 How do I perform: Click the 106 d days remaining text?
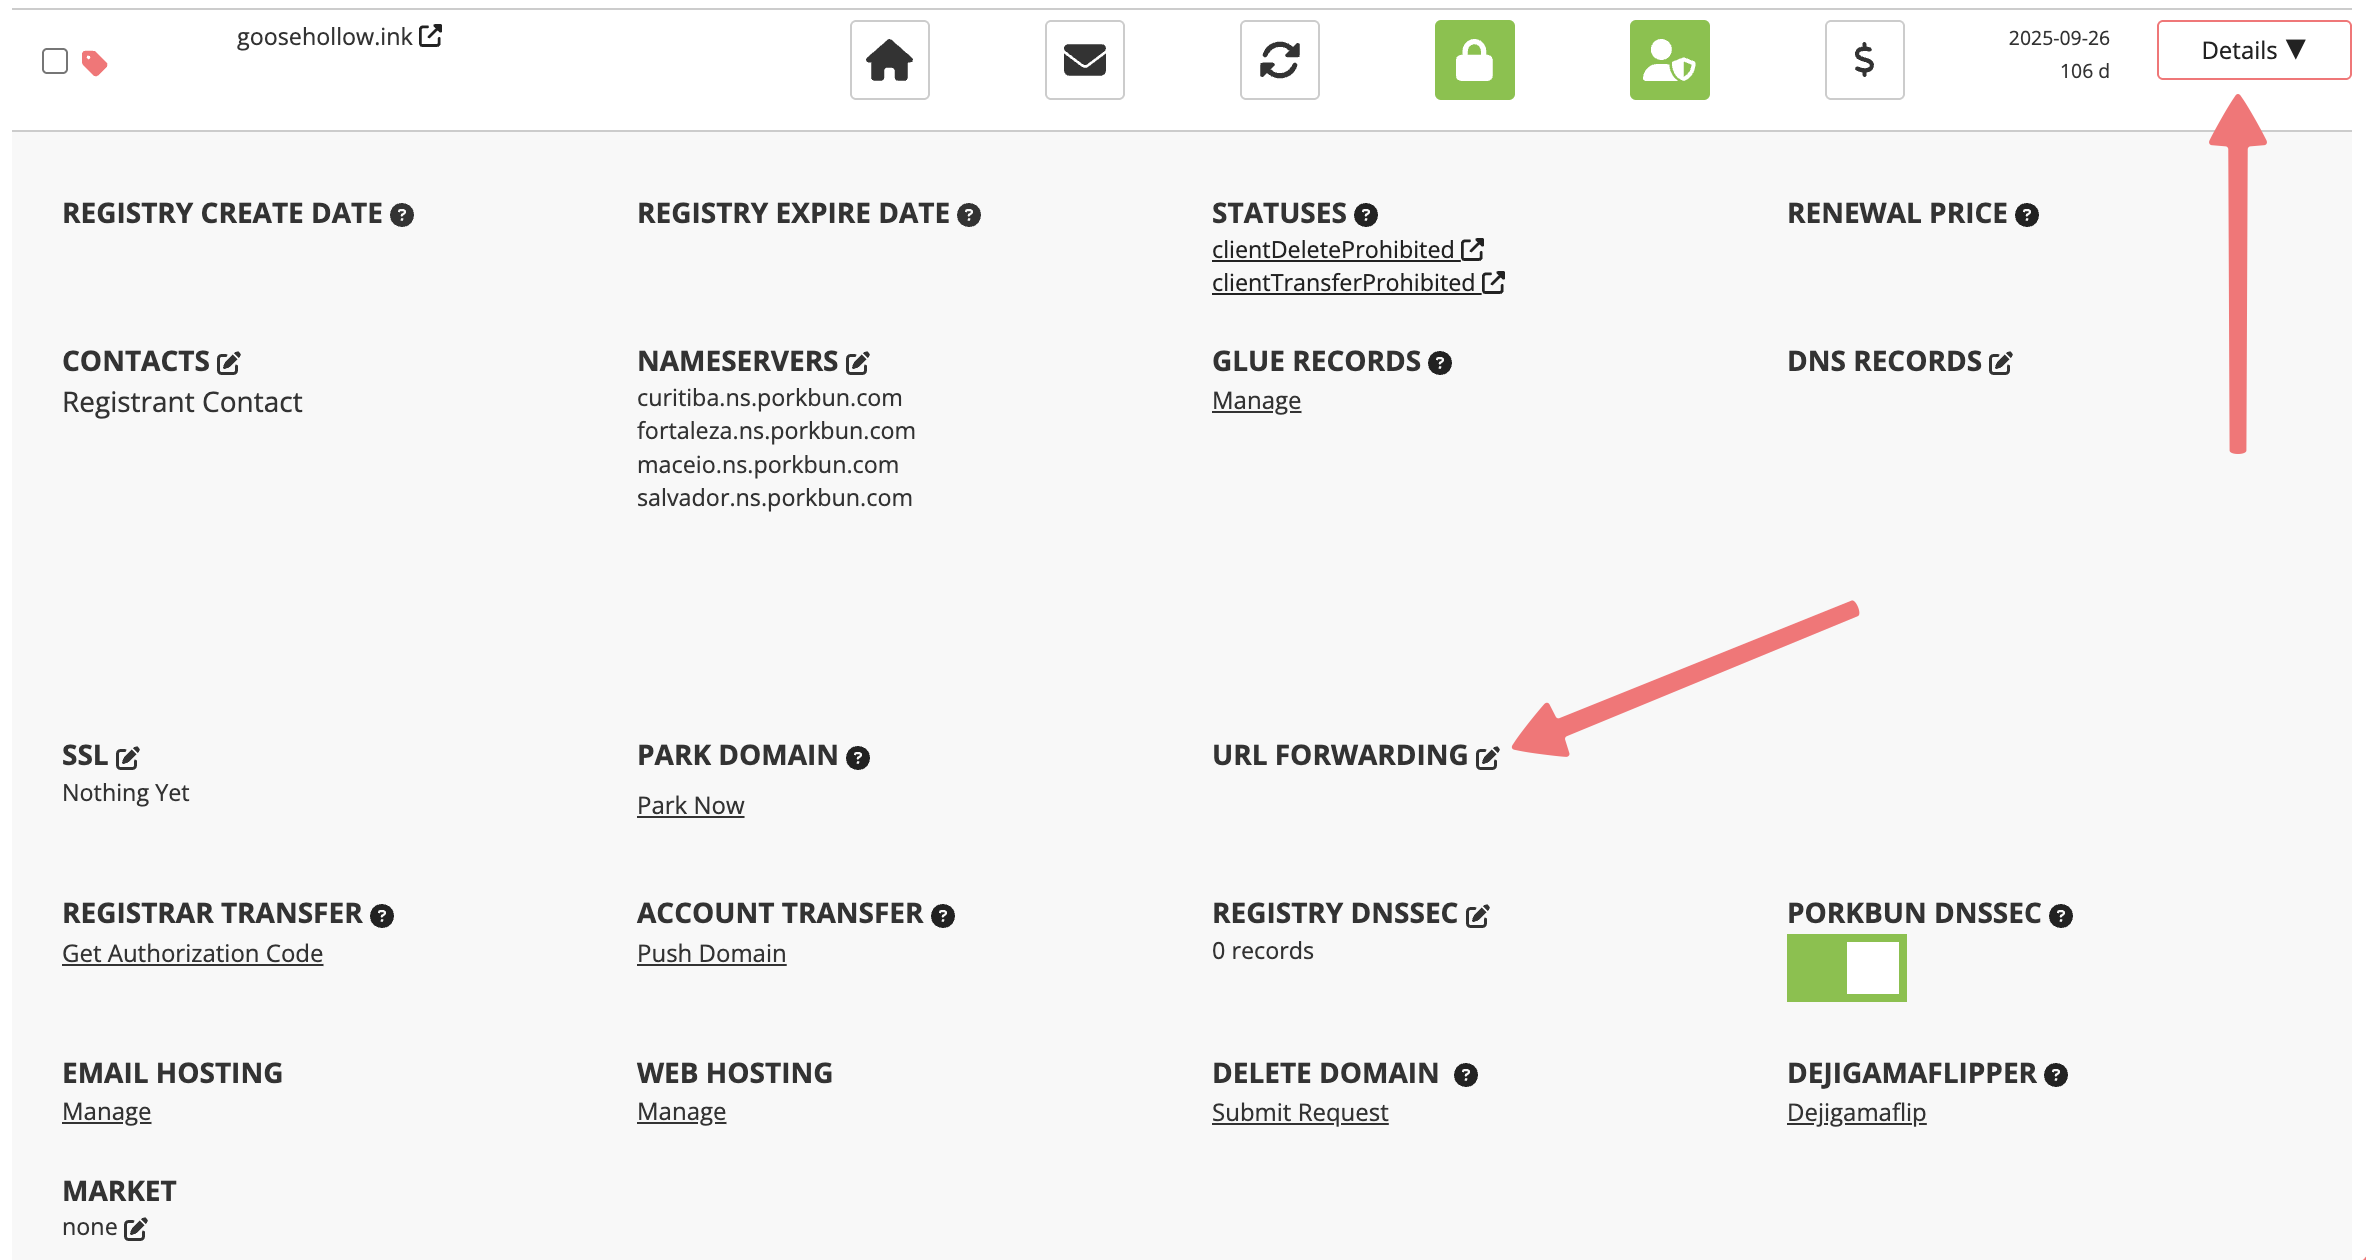[x=2085, y=71]
